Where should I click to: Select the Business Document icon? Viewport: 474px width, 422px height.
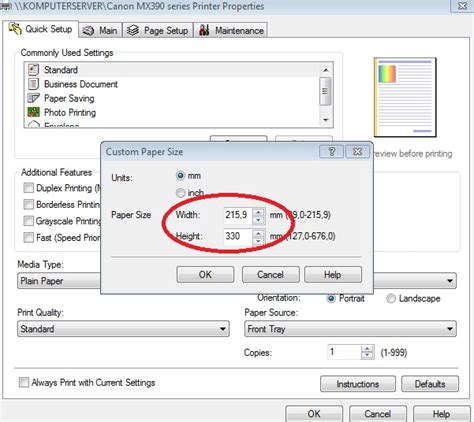click(x=33, y=84)
